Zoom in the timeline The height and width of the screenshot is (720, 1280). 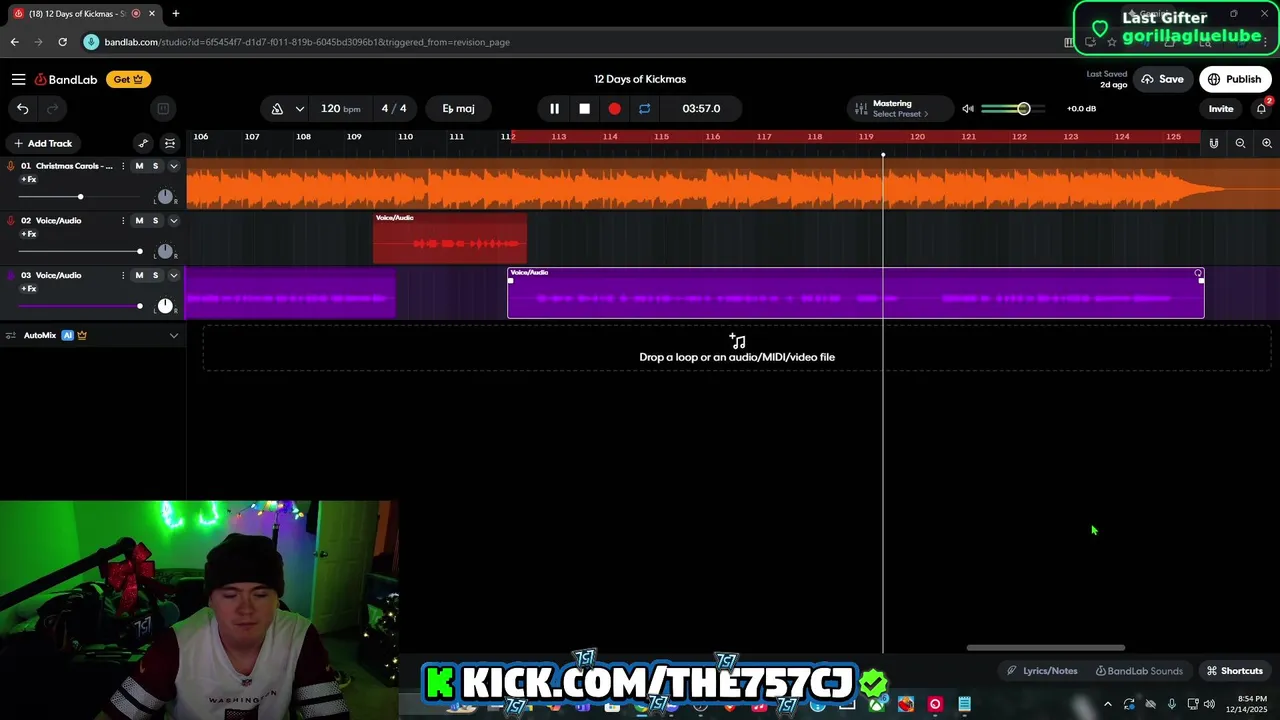[x=1266, y=143]
